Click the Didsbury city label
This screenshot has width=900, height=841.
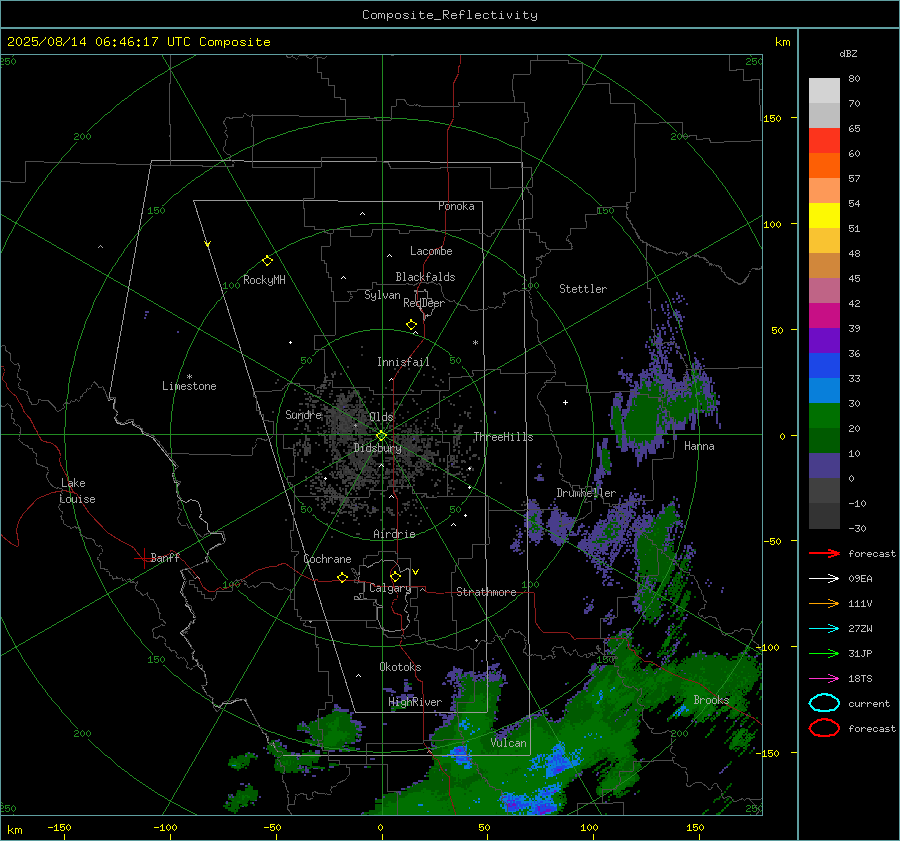(377, 448)
